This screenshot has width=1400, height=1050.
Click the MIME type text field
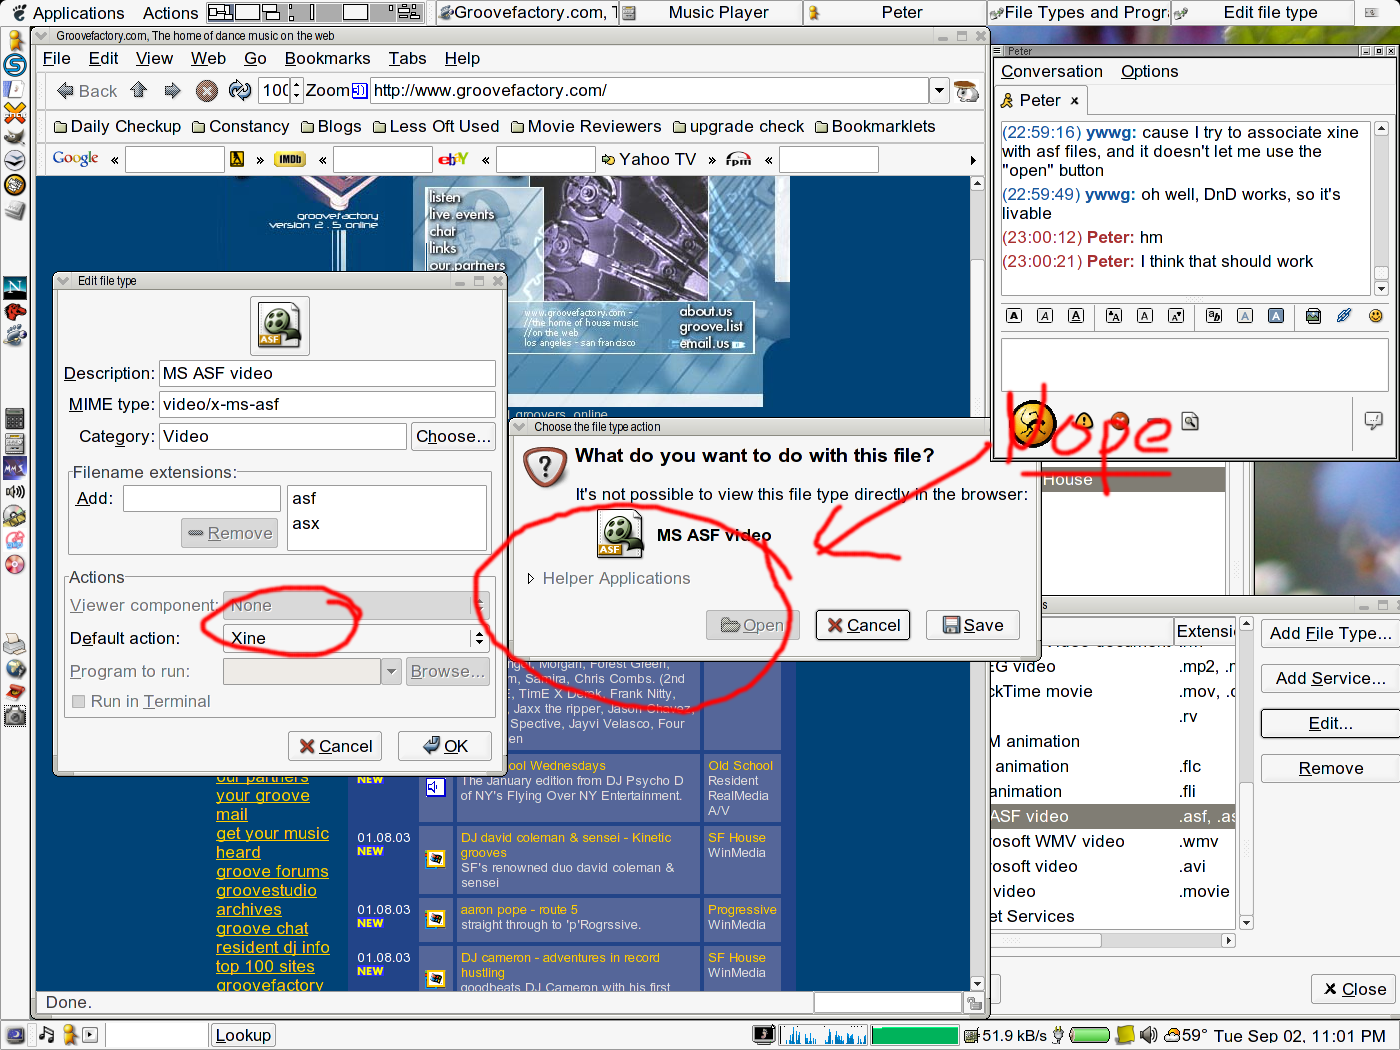(327, 405)
